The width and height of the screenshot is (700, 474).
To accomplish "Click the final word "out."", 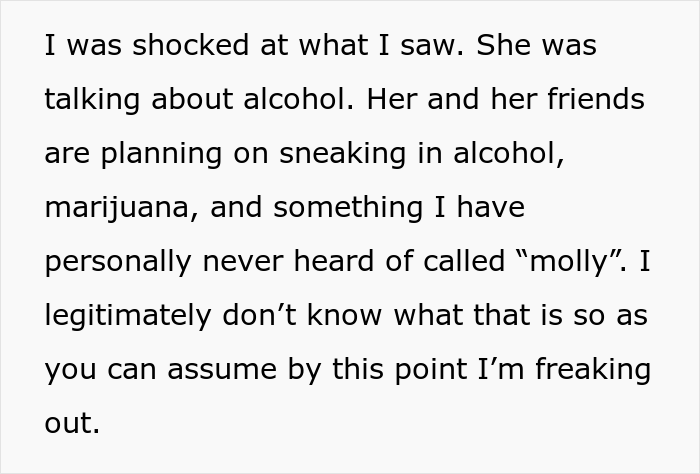I will (72, 423).
